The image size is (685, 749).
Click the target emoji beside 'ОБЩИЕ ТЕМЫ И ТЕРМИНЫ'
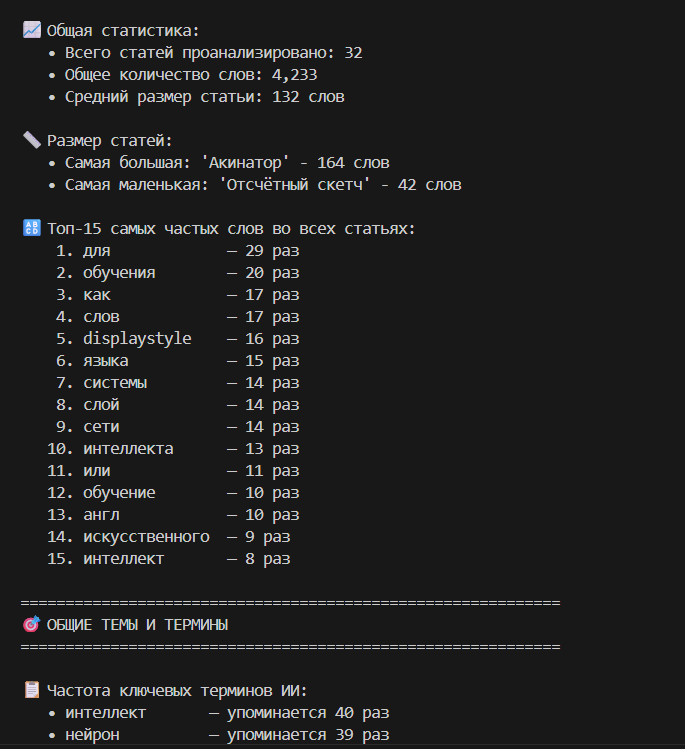[x=31, y=625]
